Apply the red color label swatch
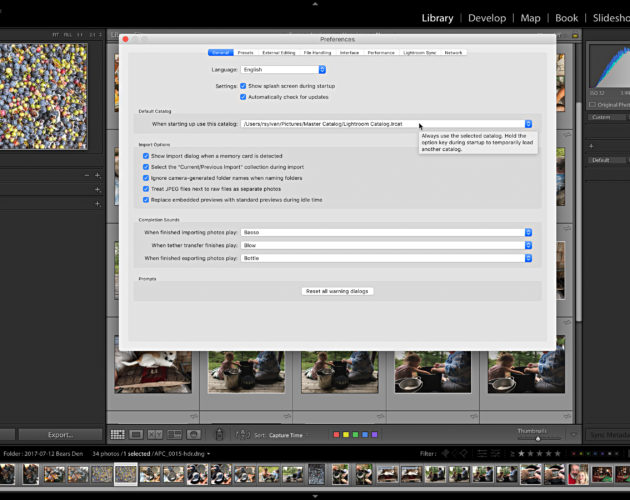Viewport: 630px width, 500px height. coord(337,434)
